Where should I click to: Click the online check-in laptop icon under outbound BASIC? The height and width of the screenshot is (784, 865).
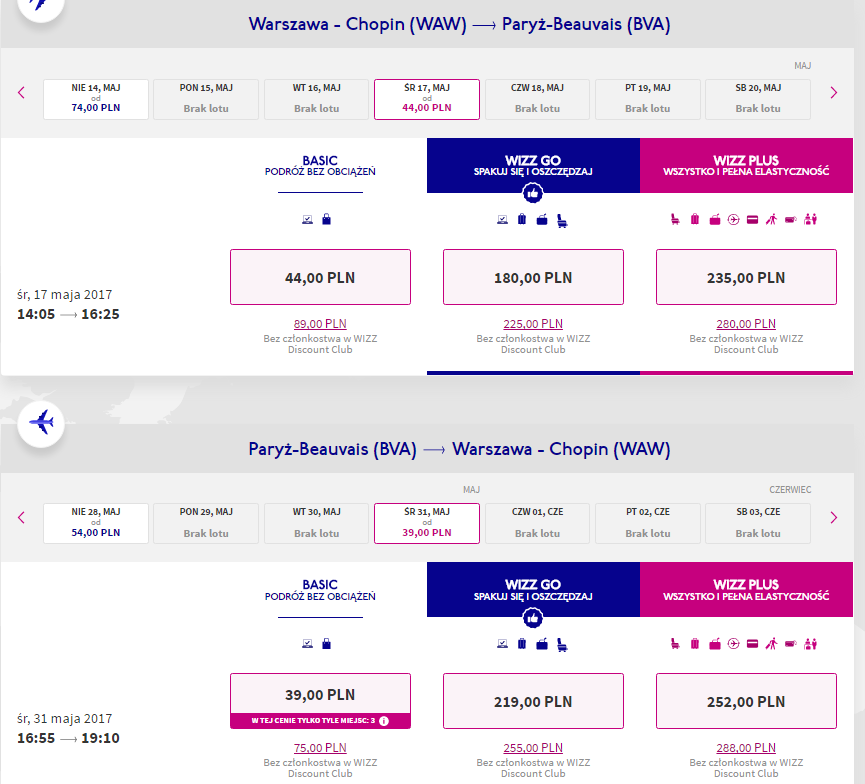307,220
